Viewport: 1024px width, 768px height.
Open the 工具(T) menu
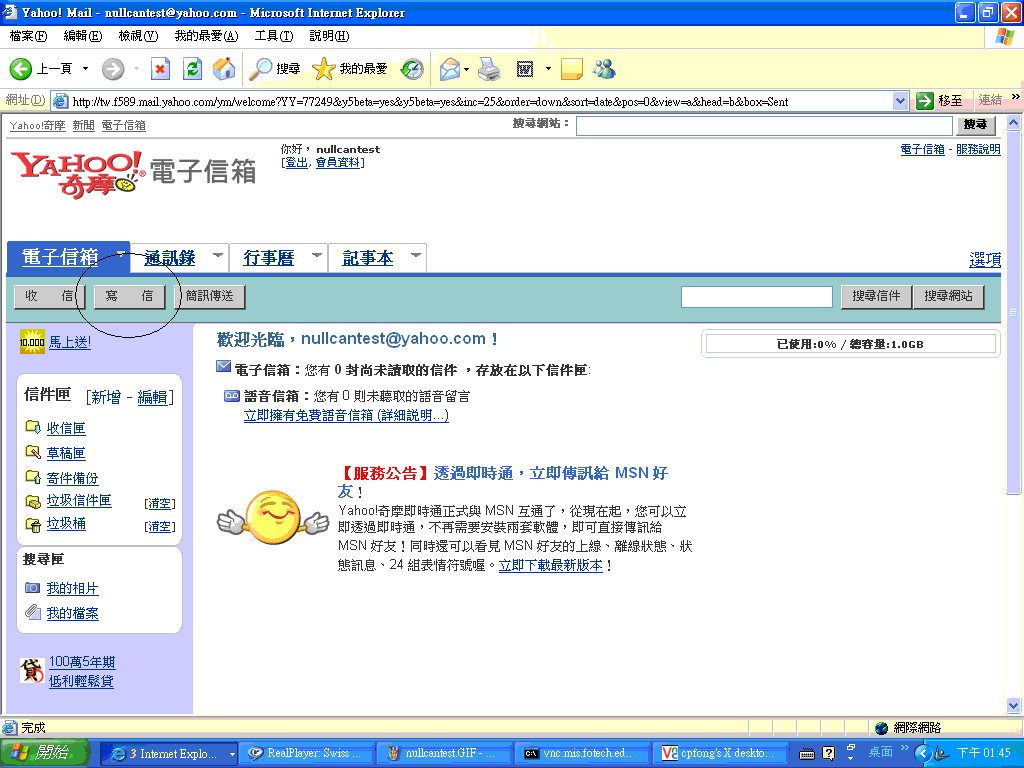[x=273, y=36]
